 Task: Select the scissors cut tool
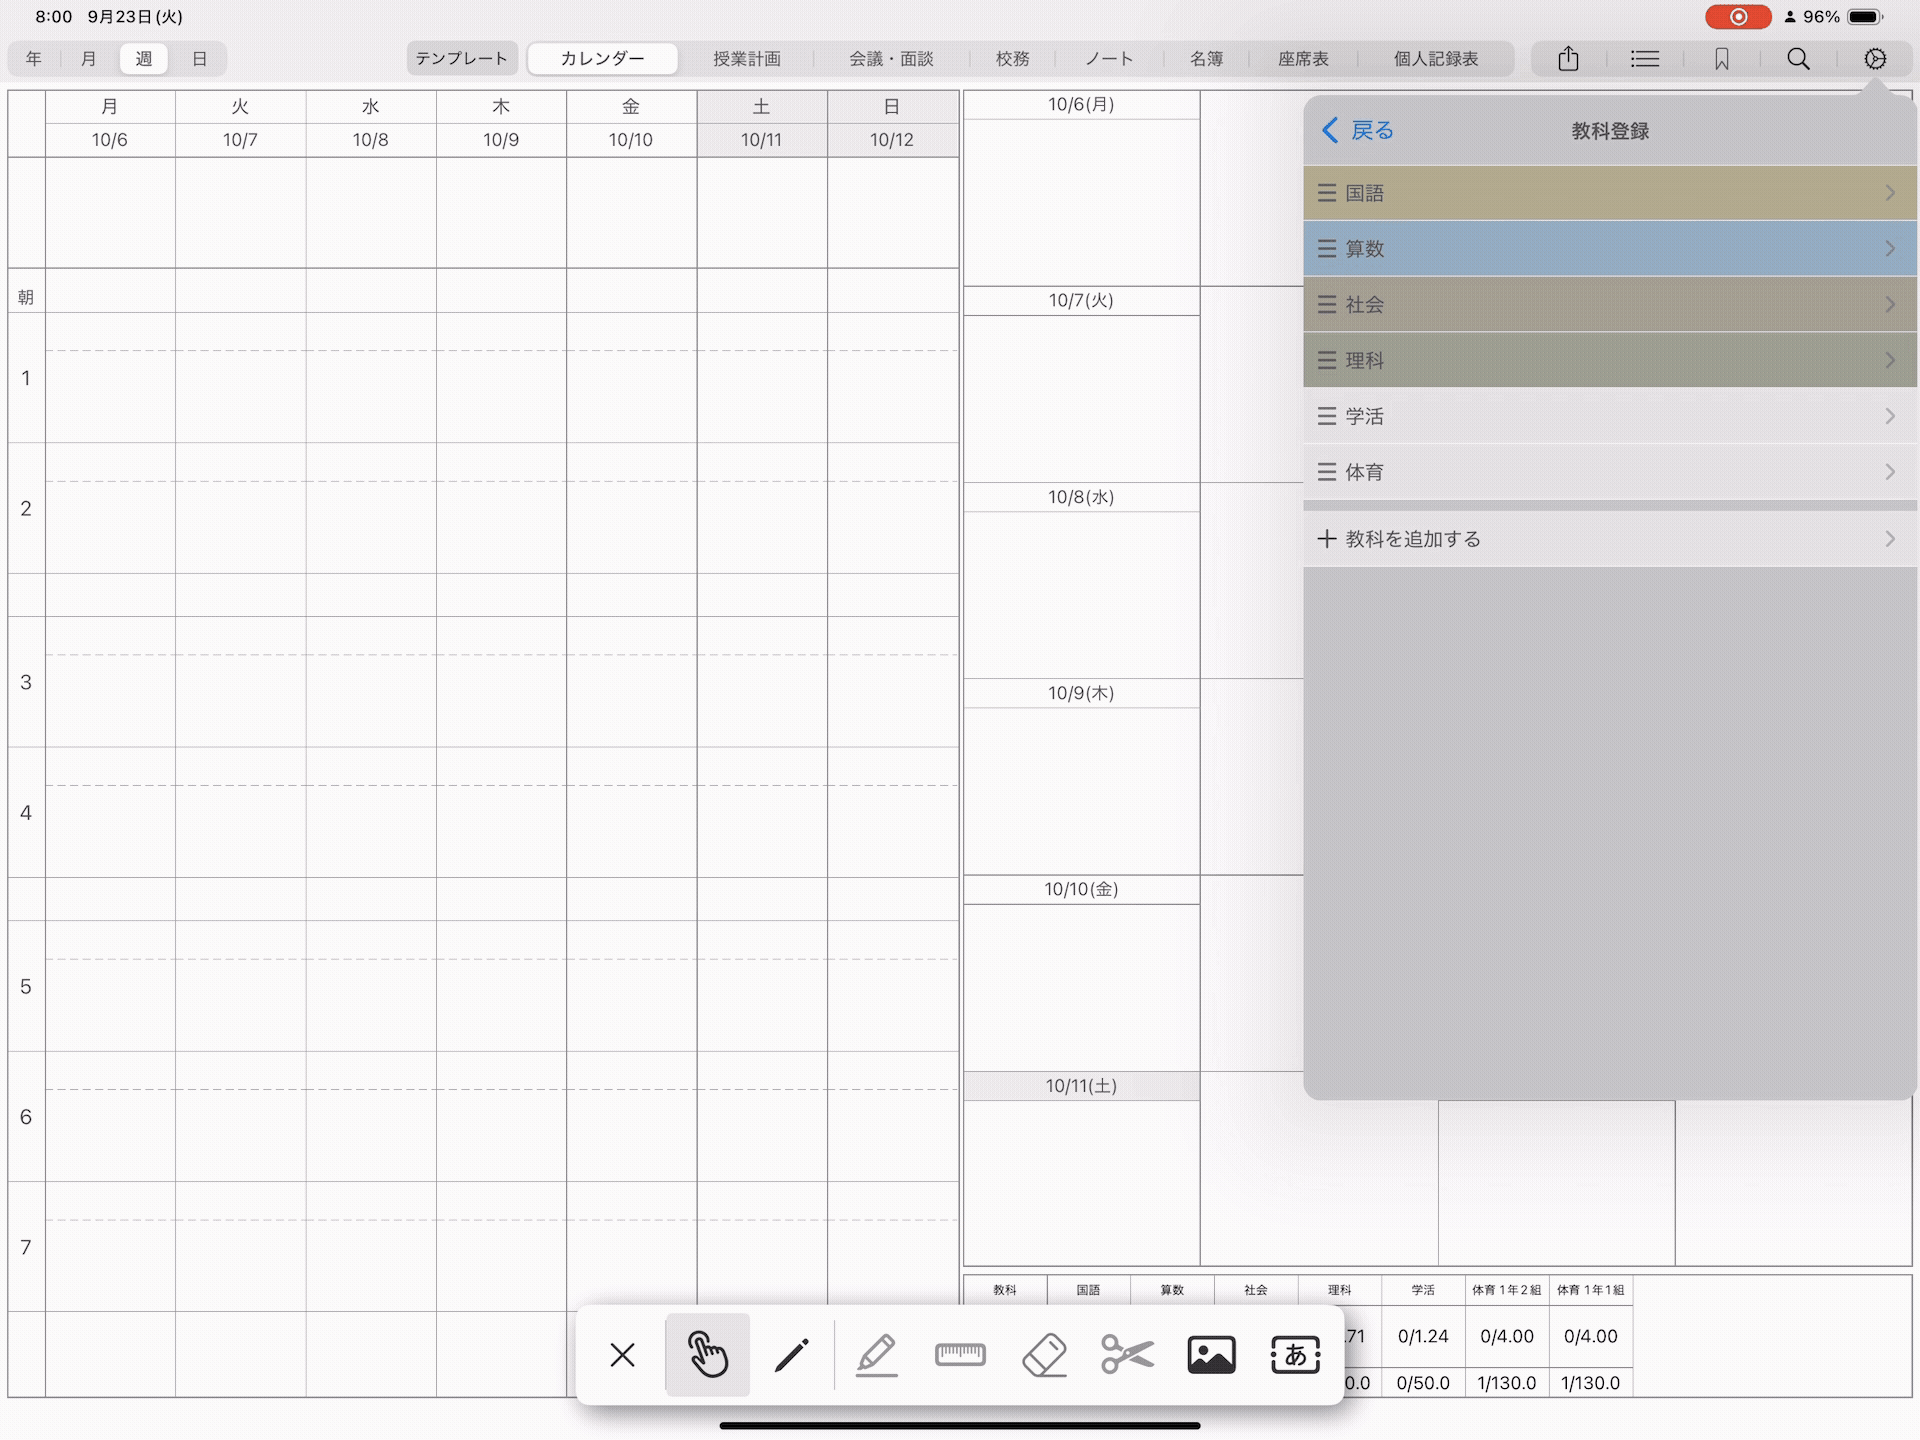(x=1127, y=1355)
